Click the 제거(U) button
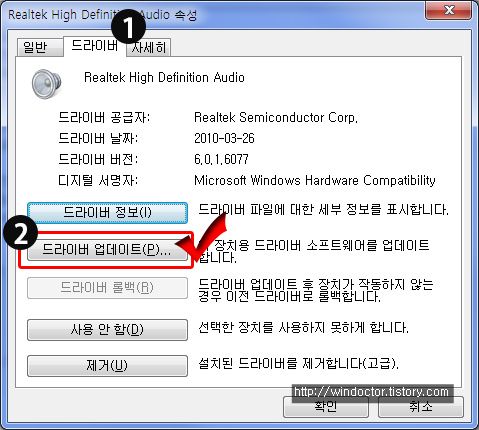 107,366
